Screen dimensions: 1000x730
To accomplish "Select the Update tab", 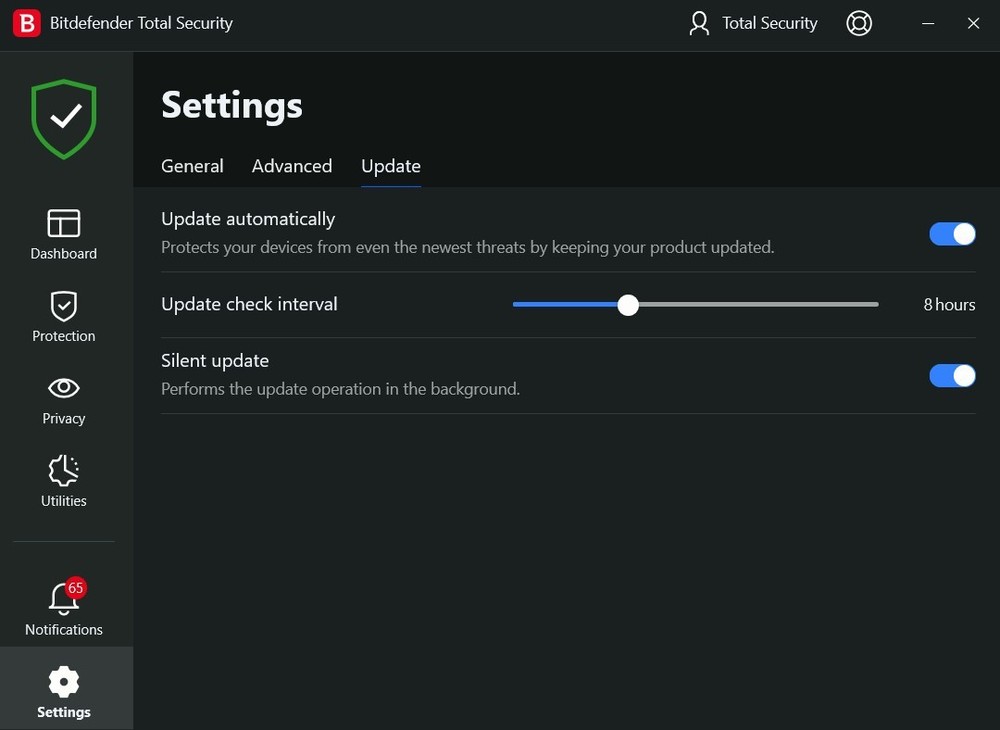I will coord(391,166).
